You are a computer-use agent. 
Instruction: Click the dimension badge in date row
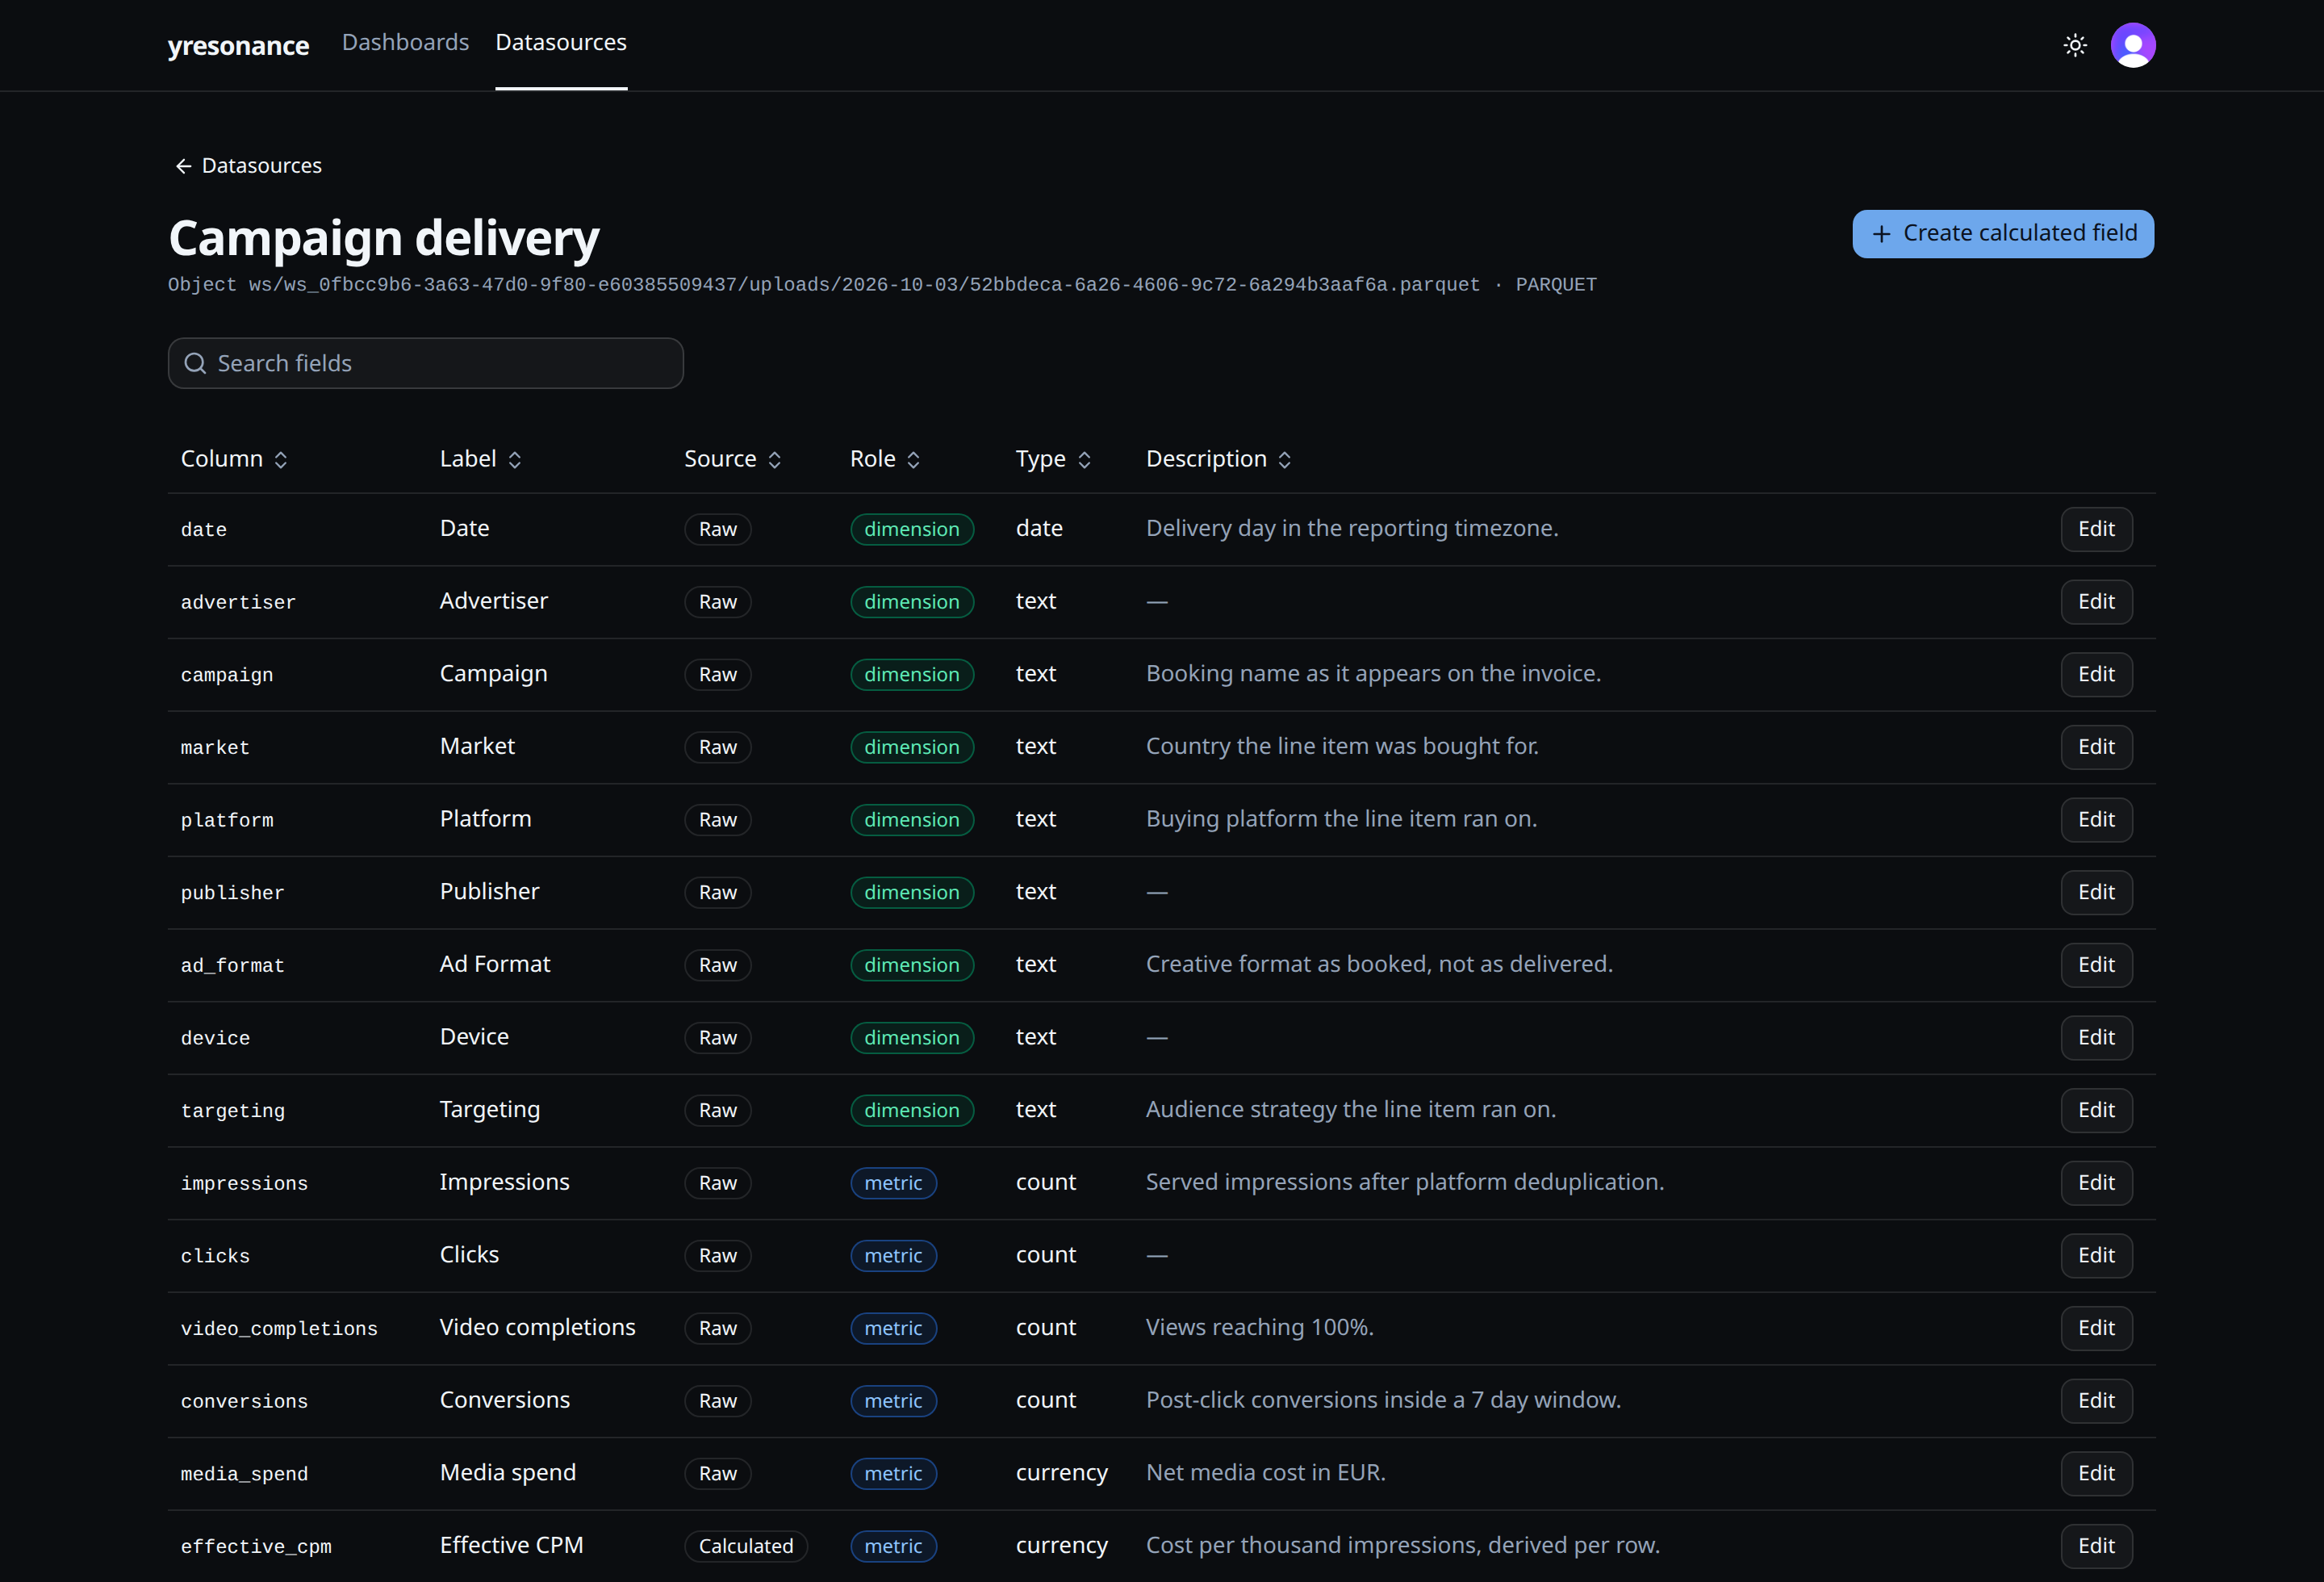click(912, 529)
